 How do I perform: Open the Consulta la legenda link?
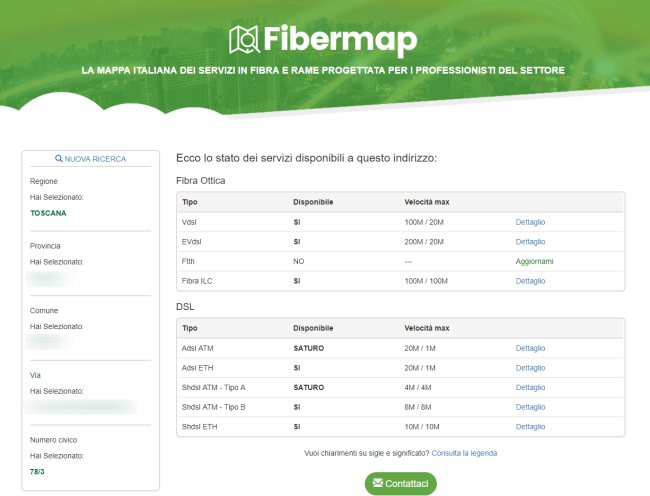[464, 453]
